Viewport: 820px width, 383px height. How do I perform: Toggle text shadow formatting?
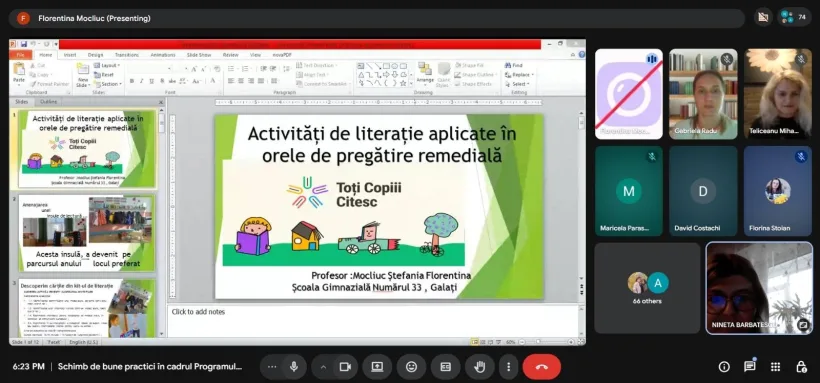pos(162,81)
